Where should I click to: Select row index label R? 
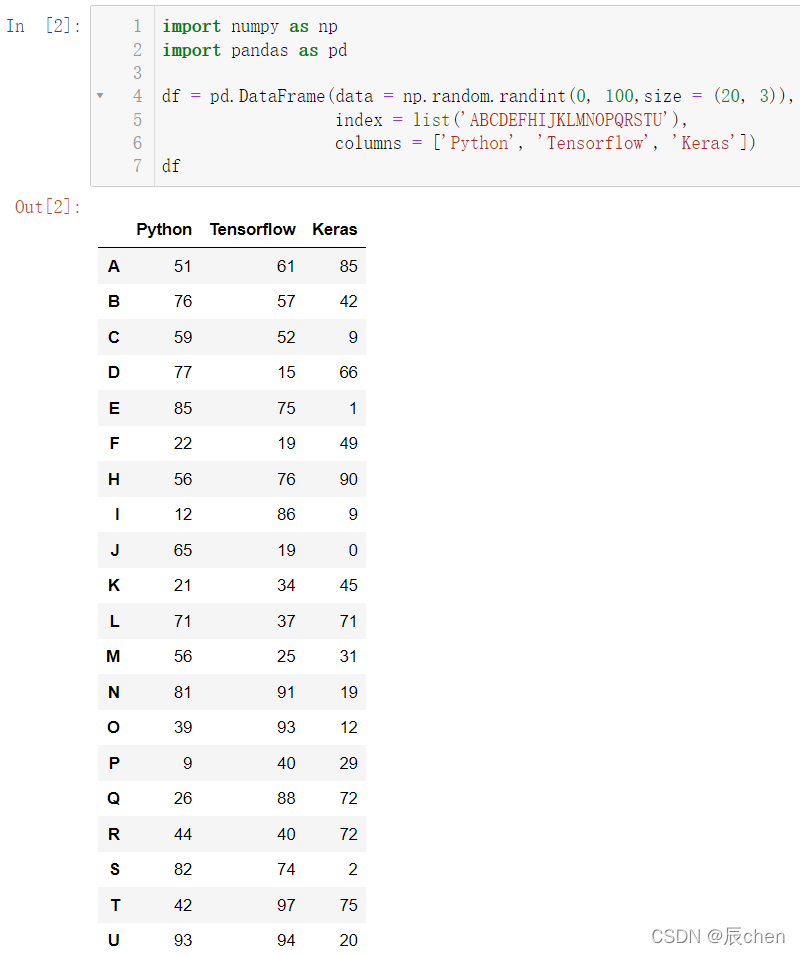tap(114, 834)
